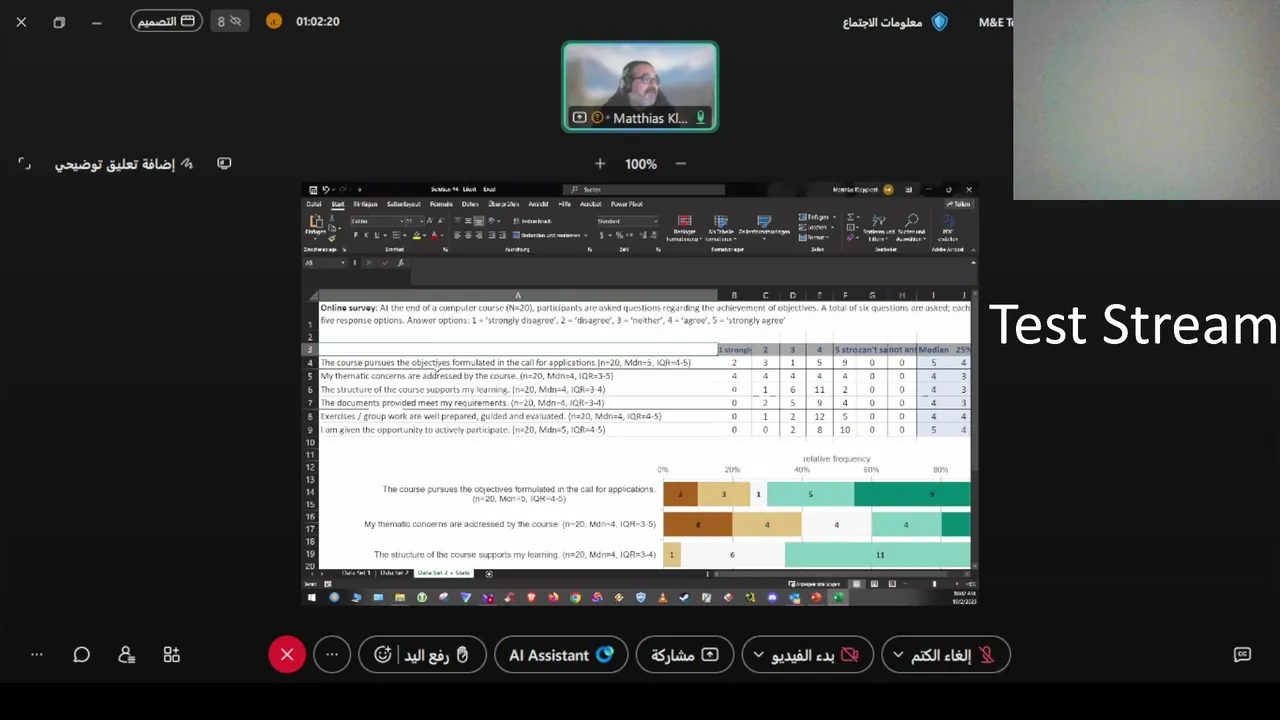Switch to page layout view in status bar
Screen dimensions: 1280x720
coord(874,584)
